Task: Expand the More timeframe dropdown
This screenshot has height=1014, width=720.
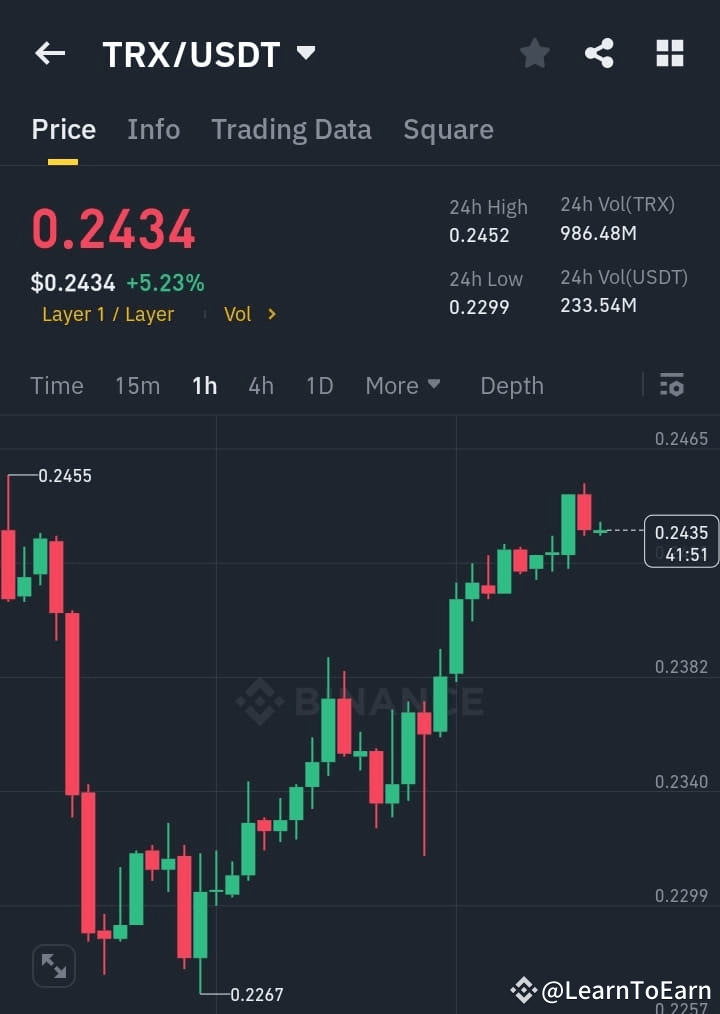Action: 403,385
